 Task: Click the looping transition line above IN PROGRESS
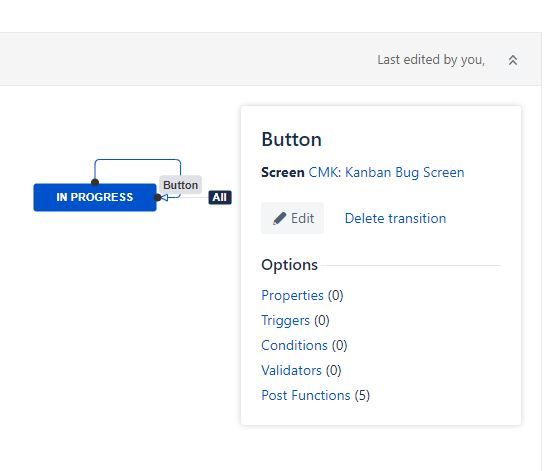coord(138,160)
